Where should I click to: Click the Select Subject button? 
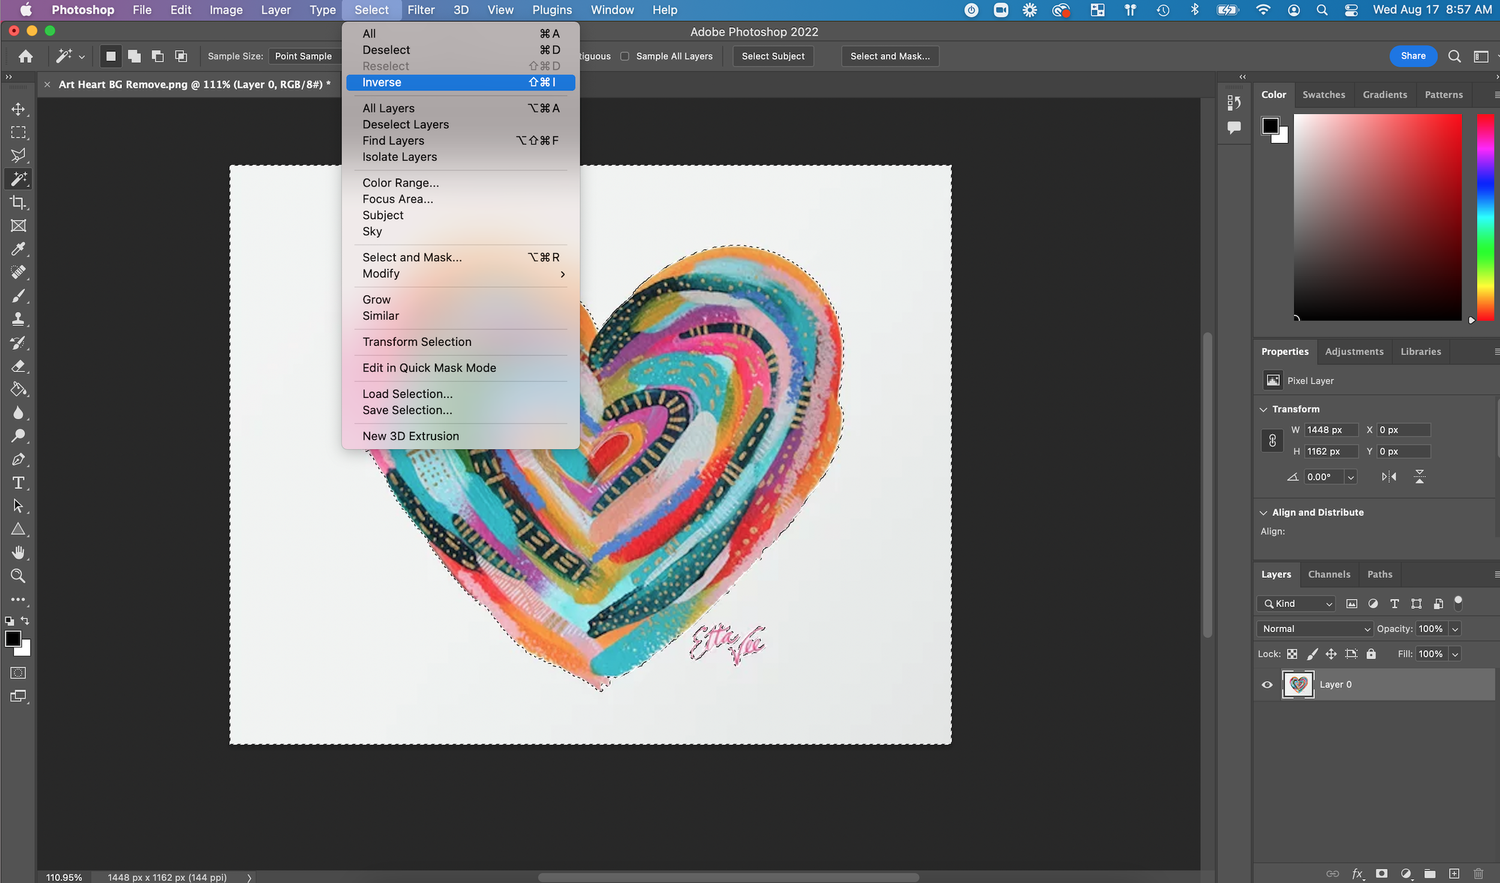click(x=772, y=56)
